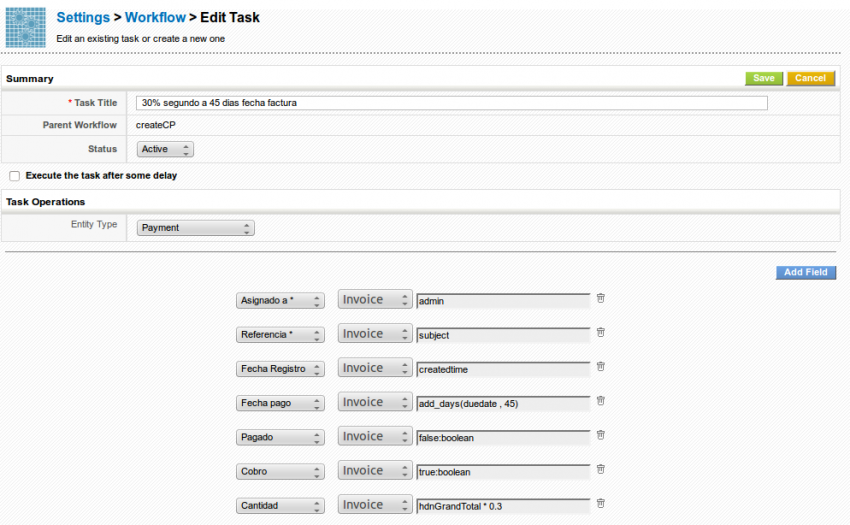Viewport: 850px width, 525px height.
Task: Open the 'Fecha pago' field dropdown
Action: click(281, 403)
